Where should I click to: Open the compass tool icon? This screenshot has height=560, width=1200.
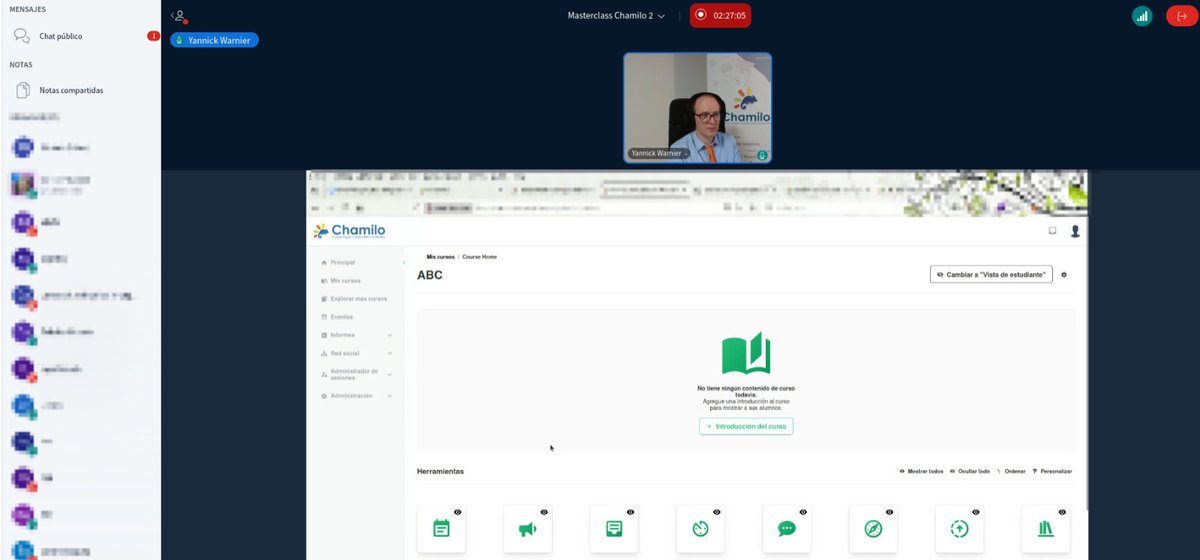click(873, 528)
